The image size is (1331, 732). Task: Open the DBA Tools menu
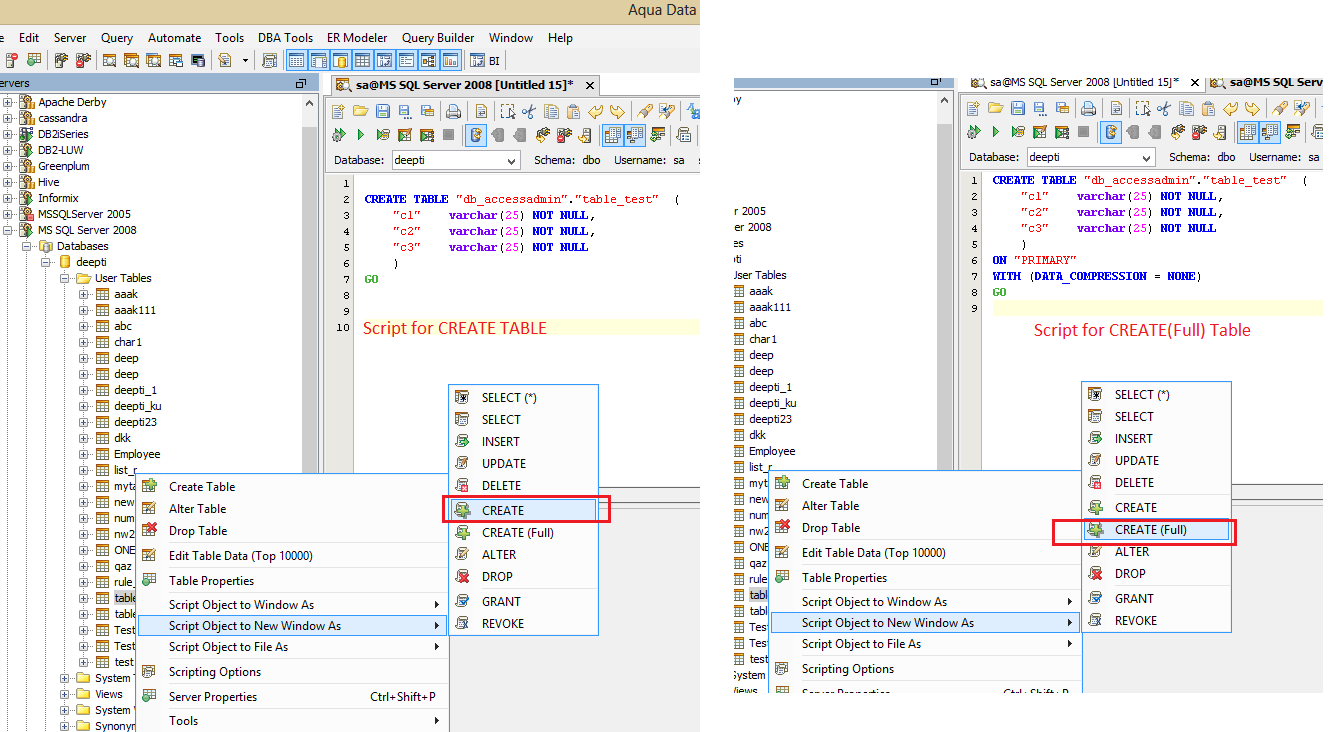tap(286, 38)
